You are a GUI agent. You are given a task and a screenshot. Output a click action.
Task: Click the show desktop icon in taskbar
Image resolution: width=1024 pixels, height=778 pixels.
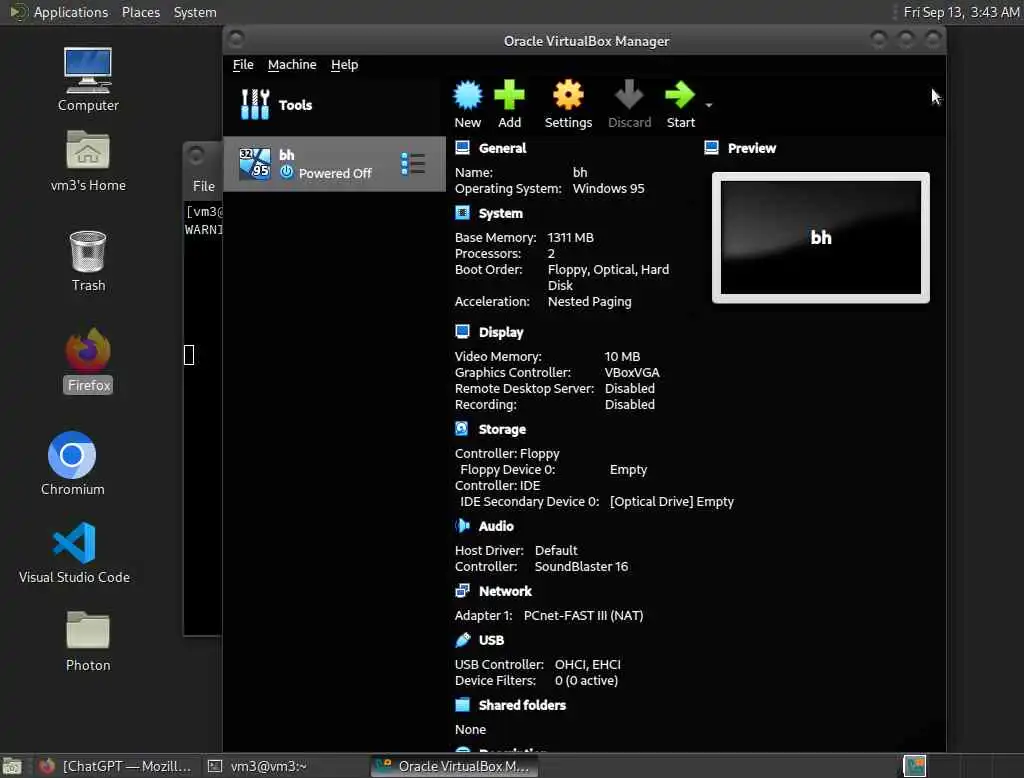12,766
